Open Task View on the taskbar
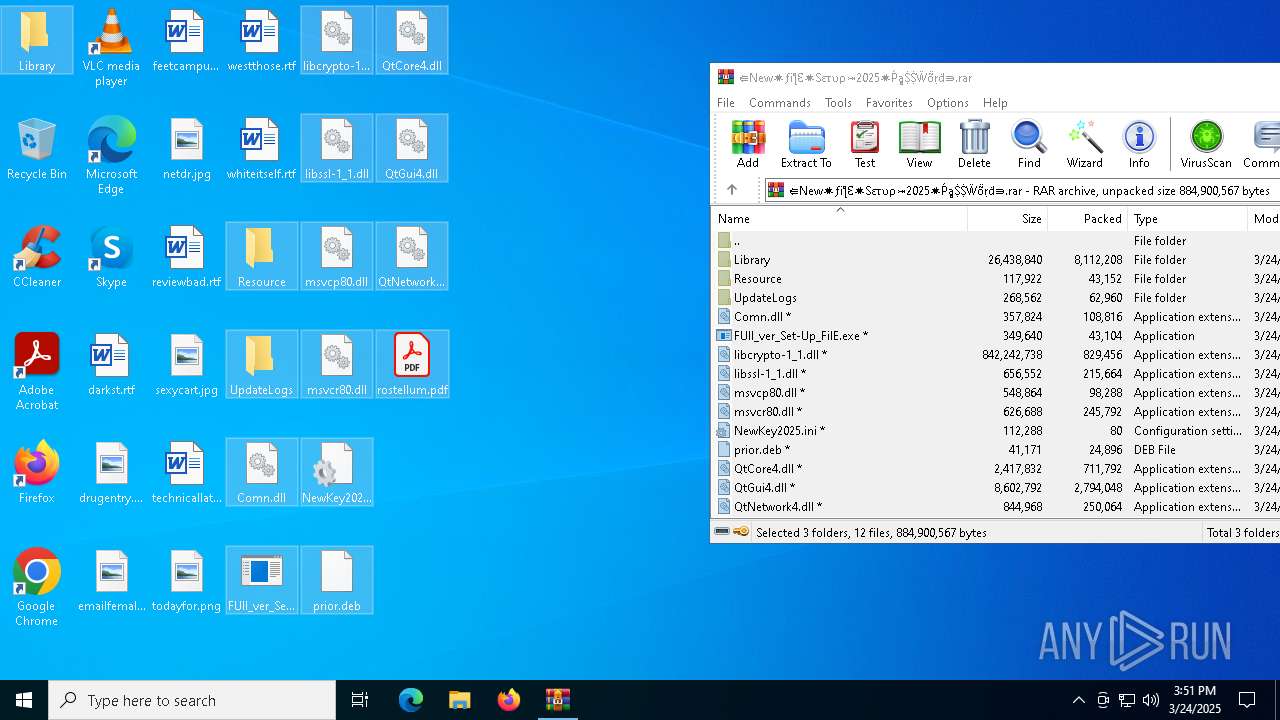This screenshot has width=1280, height=720. click(360, 700)
